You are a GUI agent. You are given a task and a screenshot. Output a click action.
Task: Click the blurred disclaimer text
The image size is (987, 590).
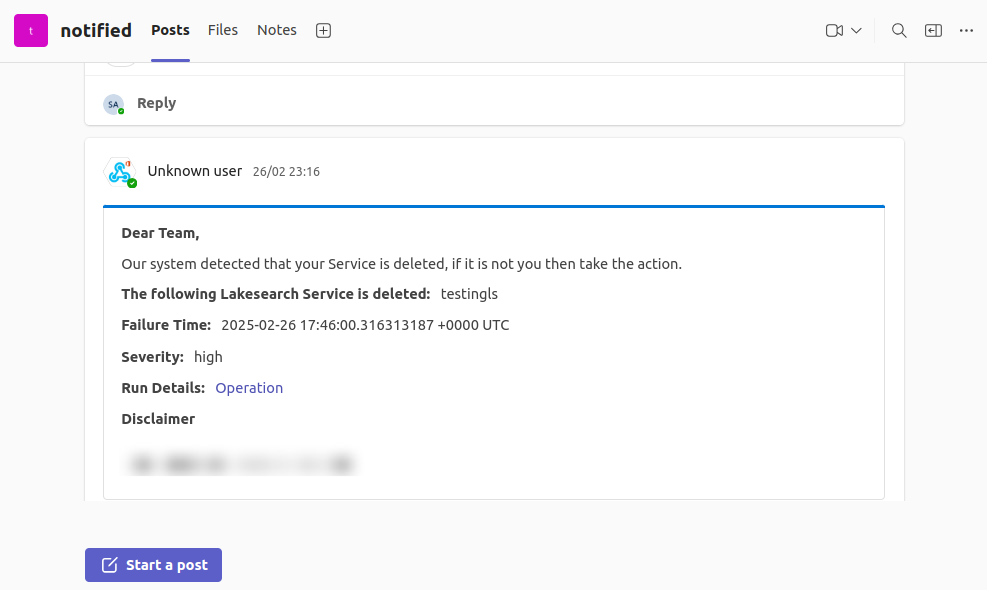[x=241, y=464]
